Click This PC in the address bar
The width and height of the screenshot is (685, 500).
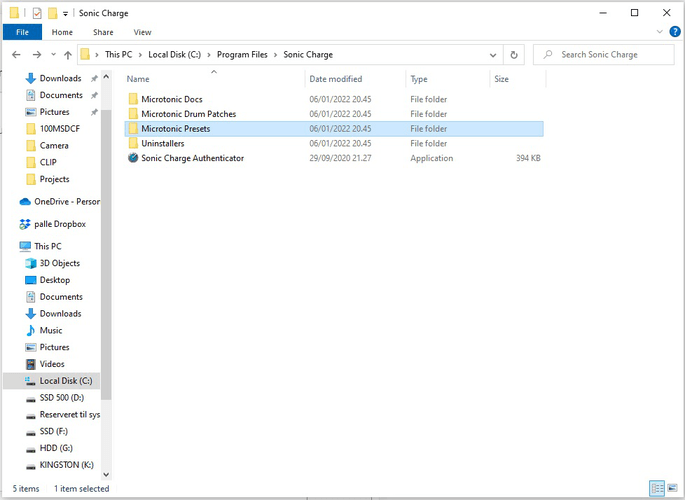[118, 55]
